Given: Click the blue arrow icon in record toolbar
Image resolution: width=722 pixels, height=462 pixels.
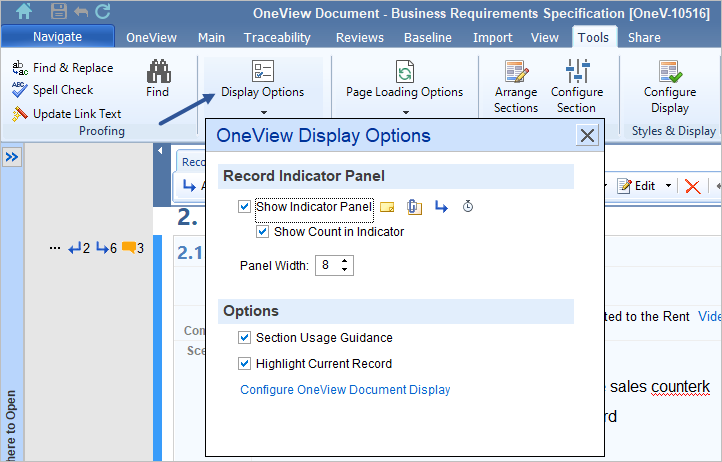Looking at the screenshot, I should pyautogui.click(x=189, y=186).
